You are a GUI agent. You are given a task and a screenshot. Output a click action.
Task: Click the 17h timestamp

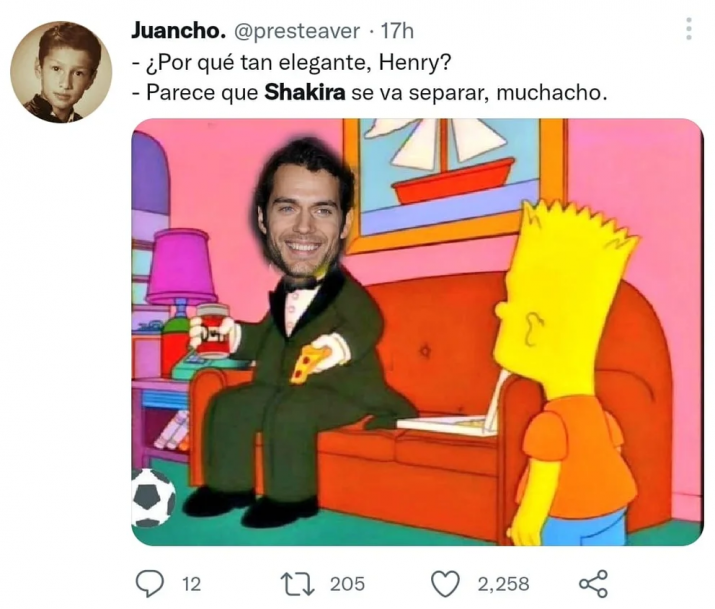coord(397,31)
